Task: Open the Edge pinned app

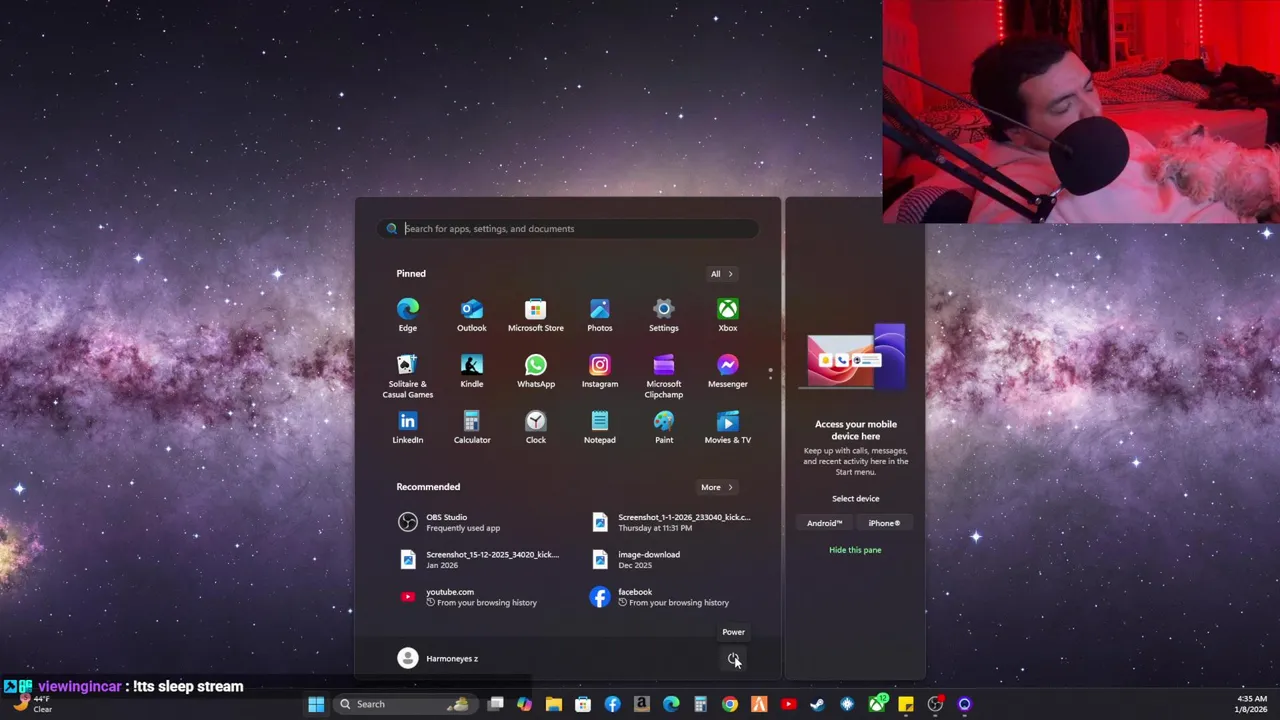Action: coord(408,315)
